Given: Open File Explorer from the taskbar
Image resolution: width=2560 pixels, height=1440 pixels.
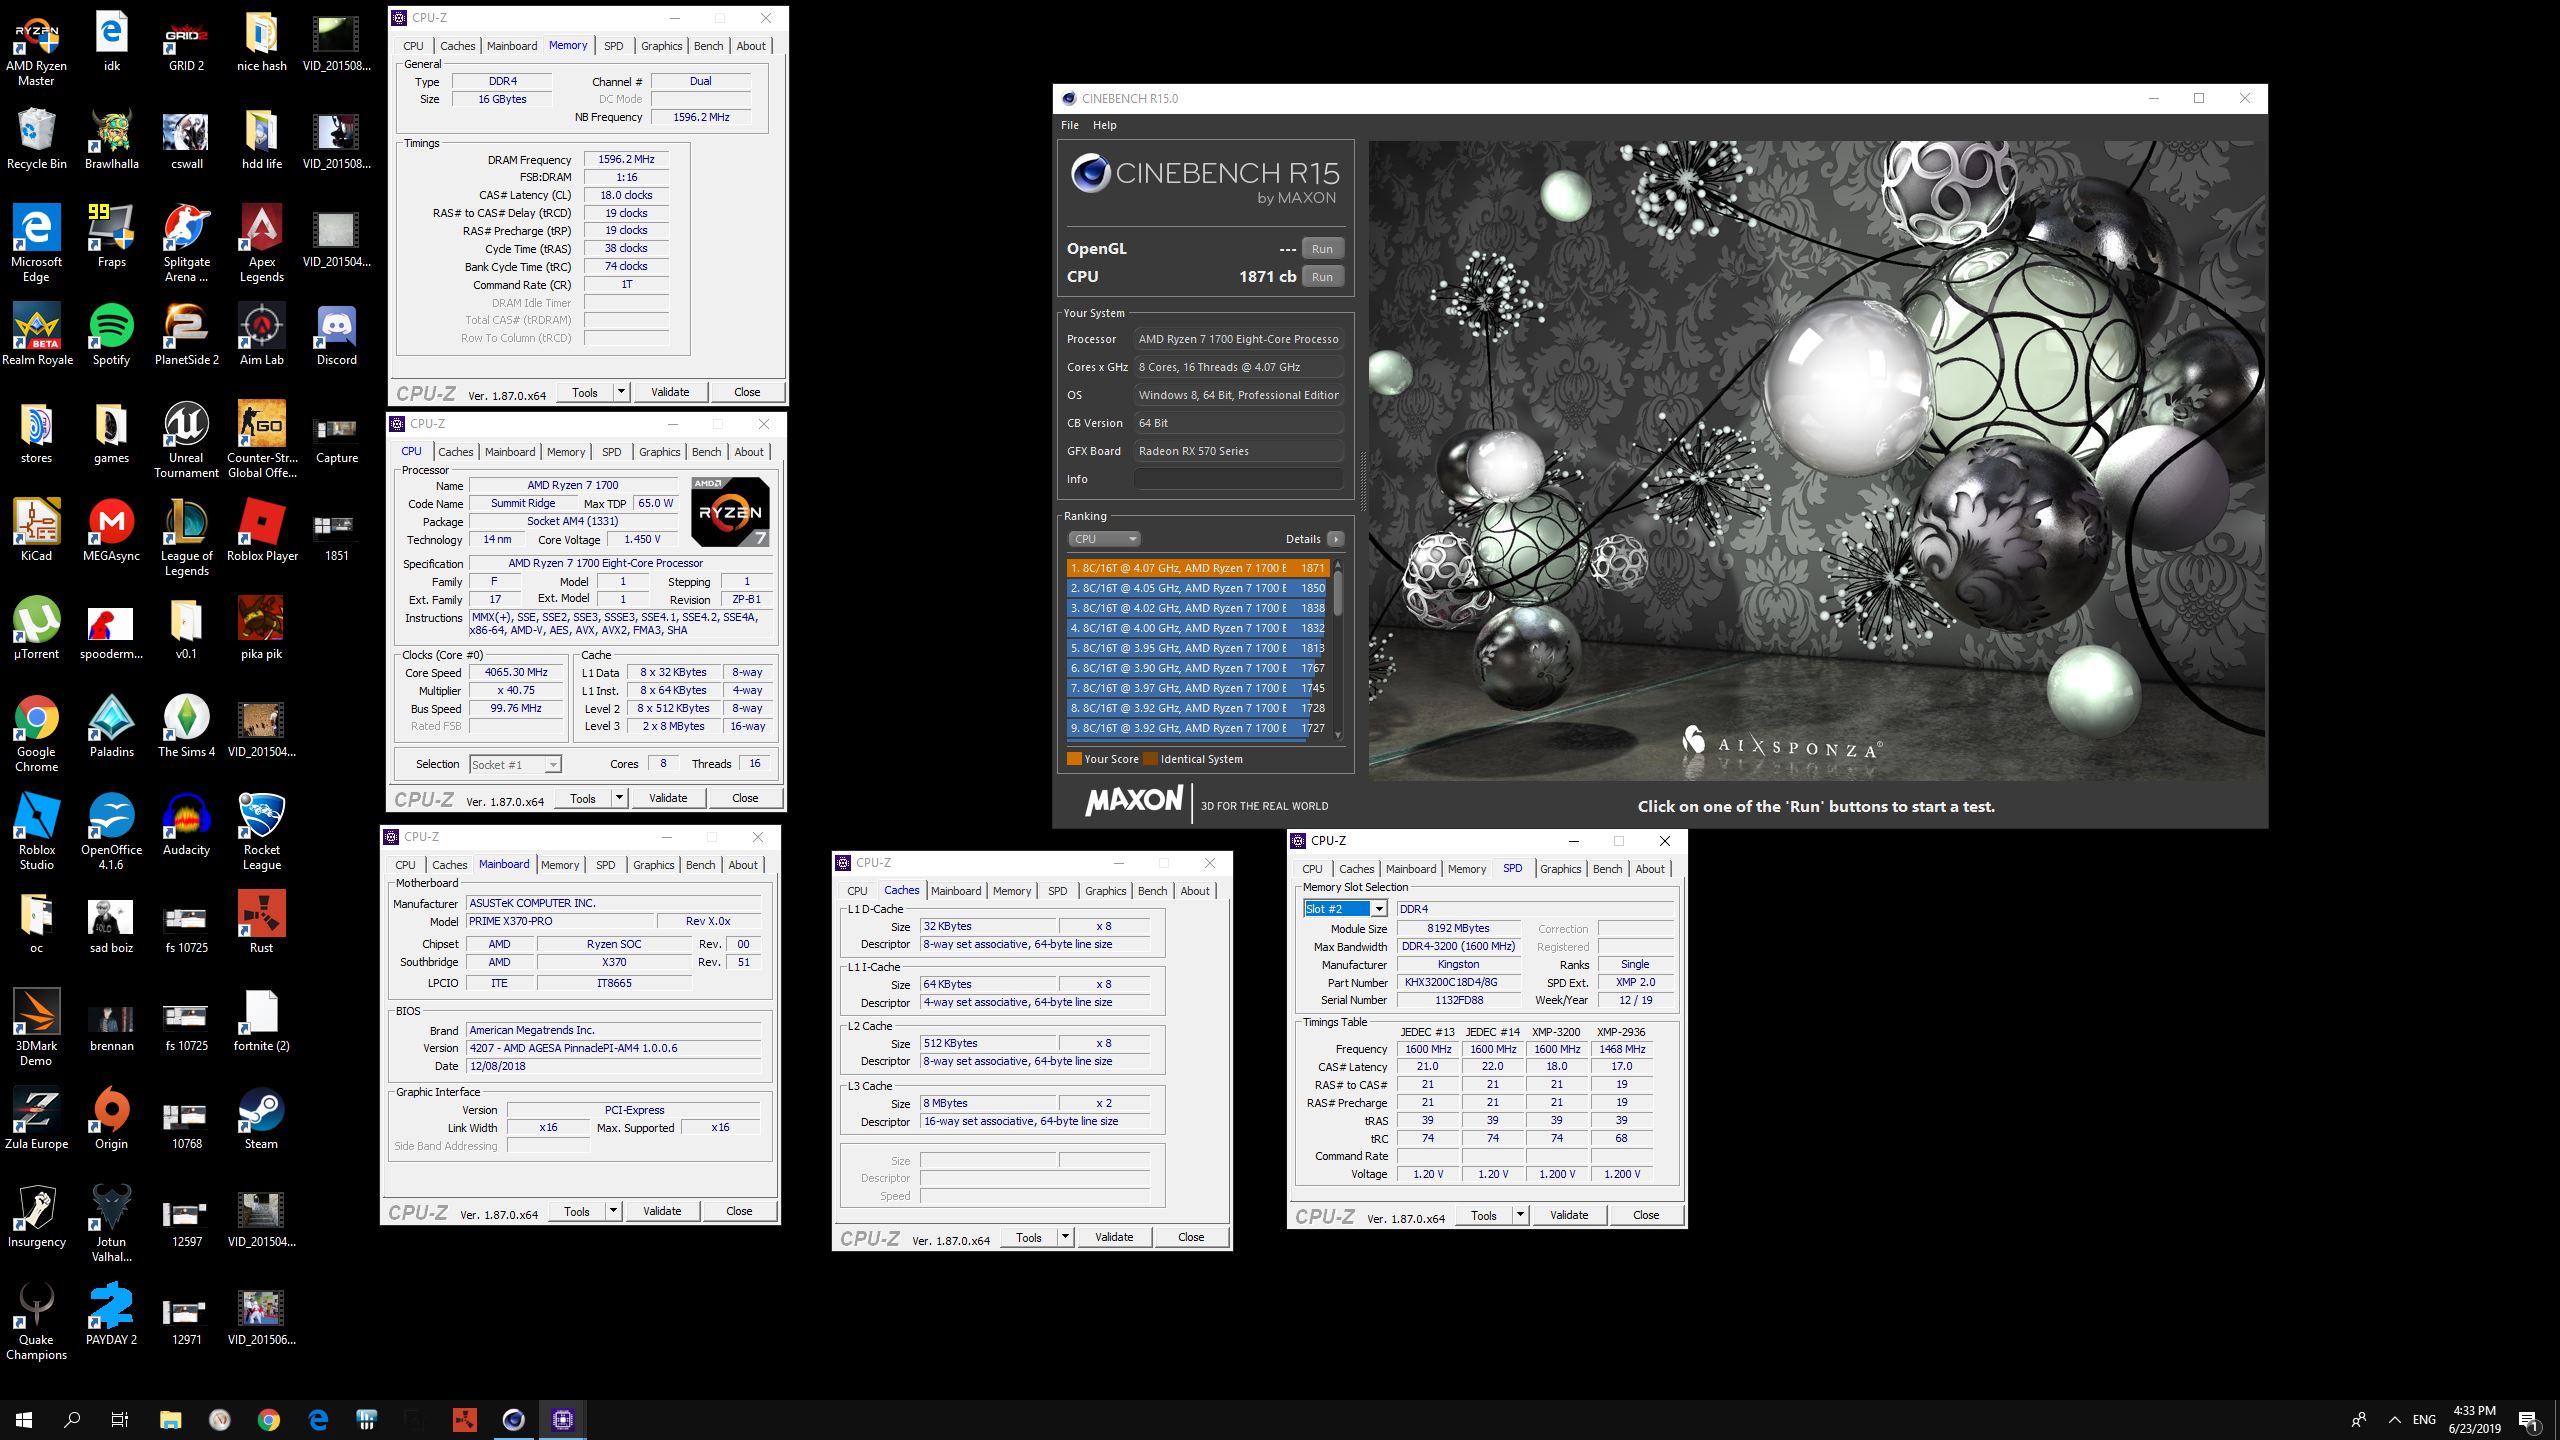Looking at the screenshot, I should coord(171,1419).
